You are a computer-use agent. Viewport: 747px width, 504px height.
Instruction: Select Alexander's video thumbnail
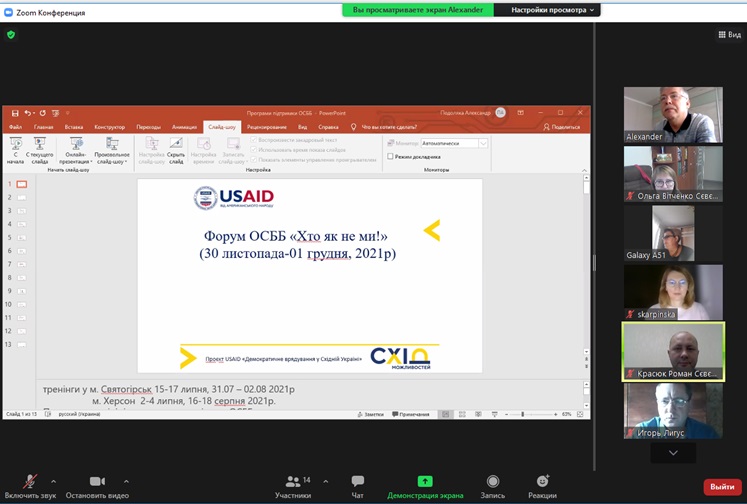click(673, 115)
